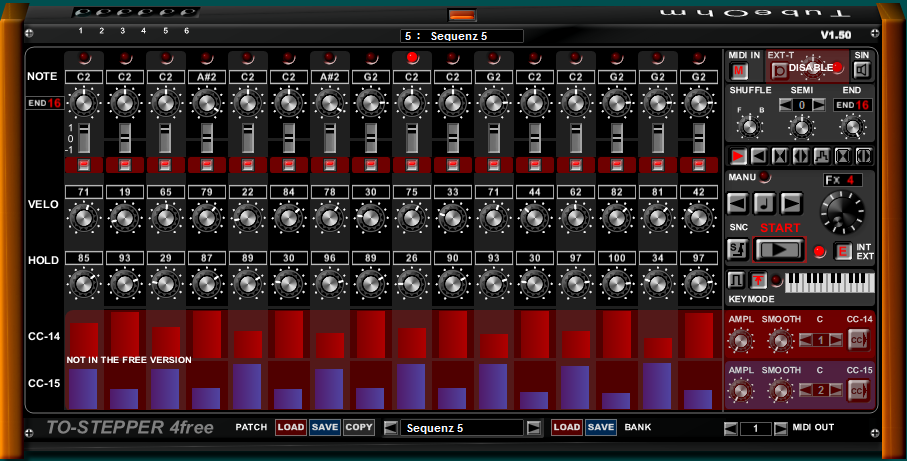Image resolution: width=907 pixels, height=461 pixels.
Task: Select boxed converging arrows direction mode
Action: click(842, 156)
